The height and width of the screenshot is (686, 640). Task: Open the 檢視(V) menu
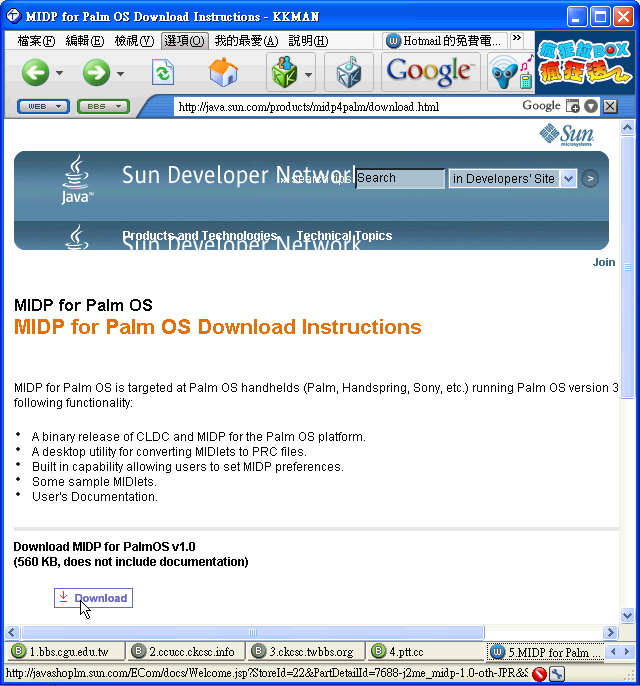click(134, 41)
